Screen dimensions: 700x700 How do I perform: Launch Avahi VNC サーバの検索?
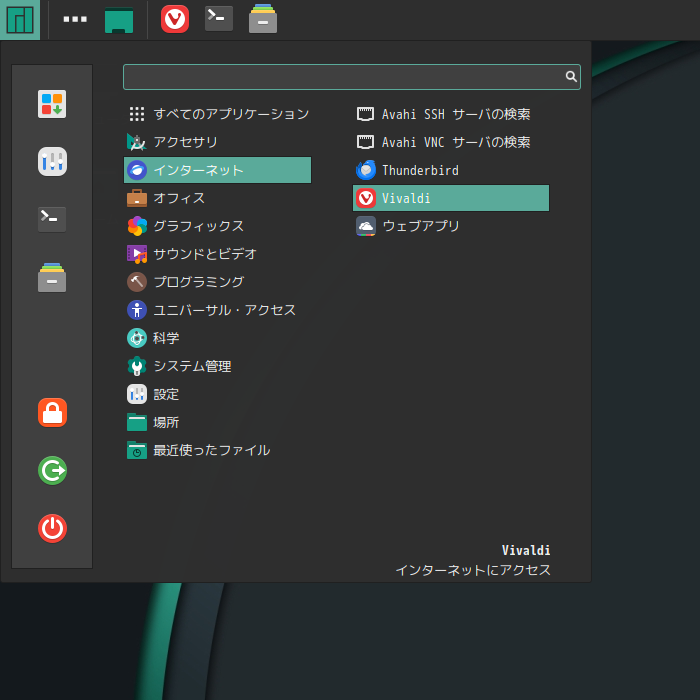click(x=451, y=142)
